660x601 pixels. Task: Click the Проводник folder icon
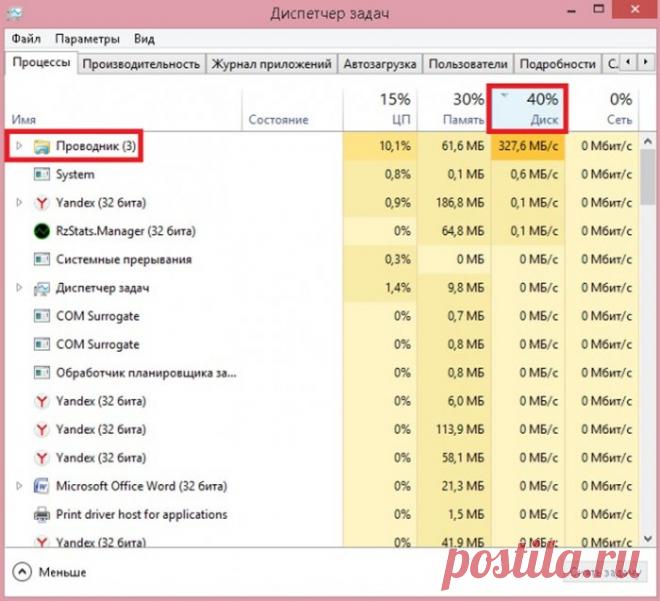point(42,146)
